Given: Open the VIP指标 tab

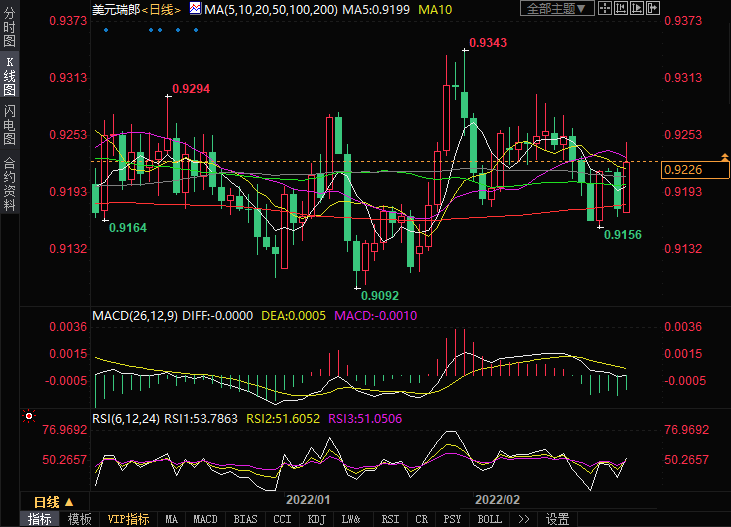Looking at the screenshot, I should 128,519.
